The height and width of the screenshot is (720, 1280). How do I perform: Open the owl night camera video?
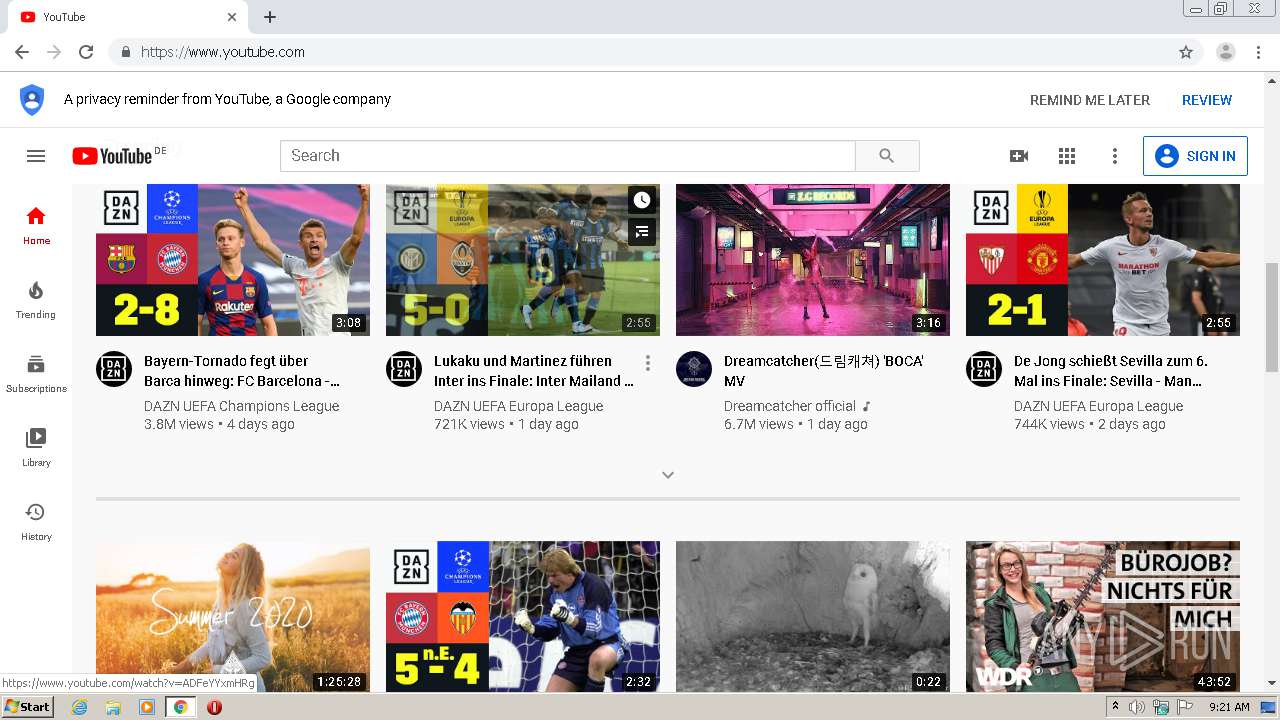coord(813,616)
